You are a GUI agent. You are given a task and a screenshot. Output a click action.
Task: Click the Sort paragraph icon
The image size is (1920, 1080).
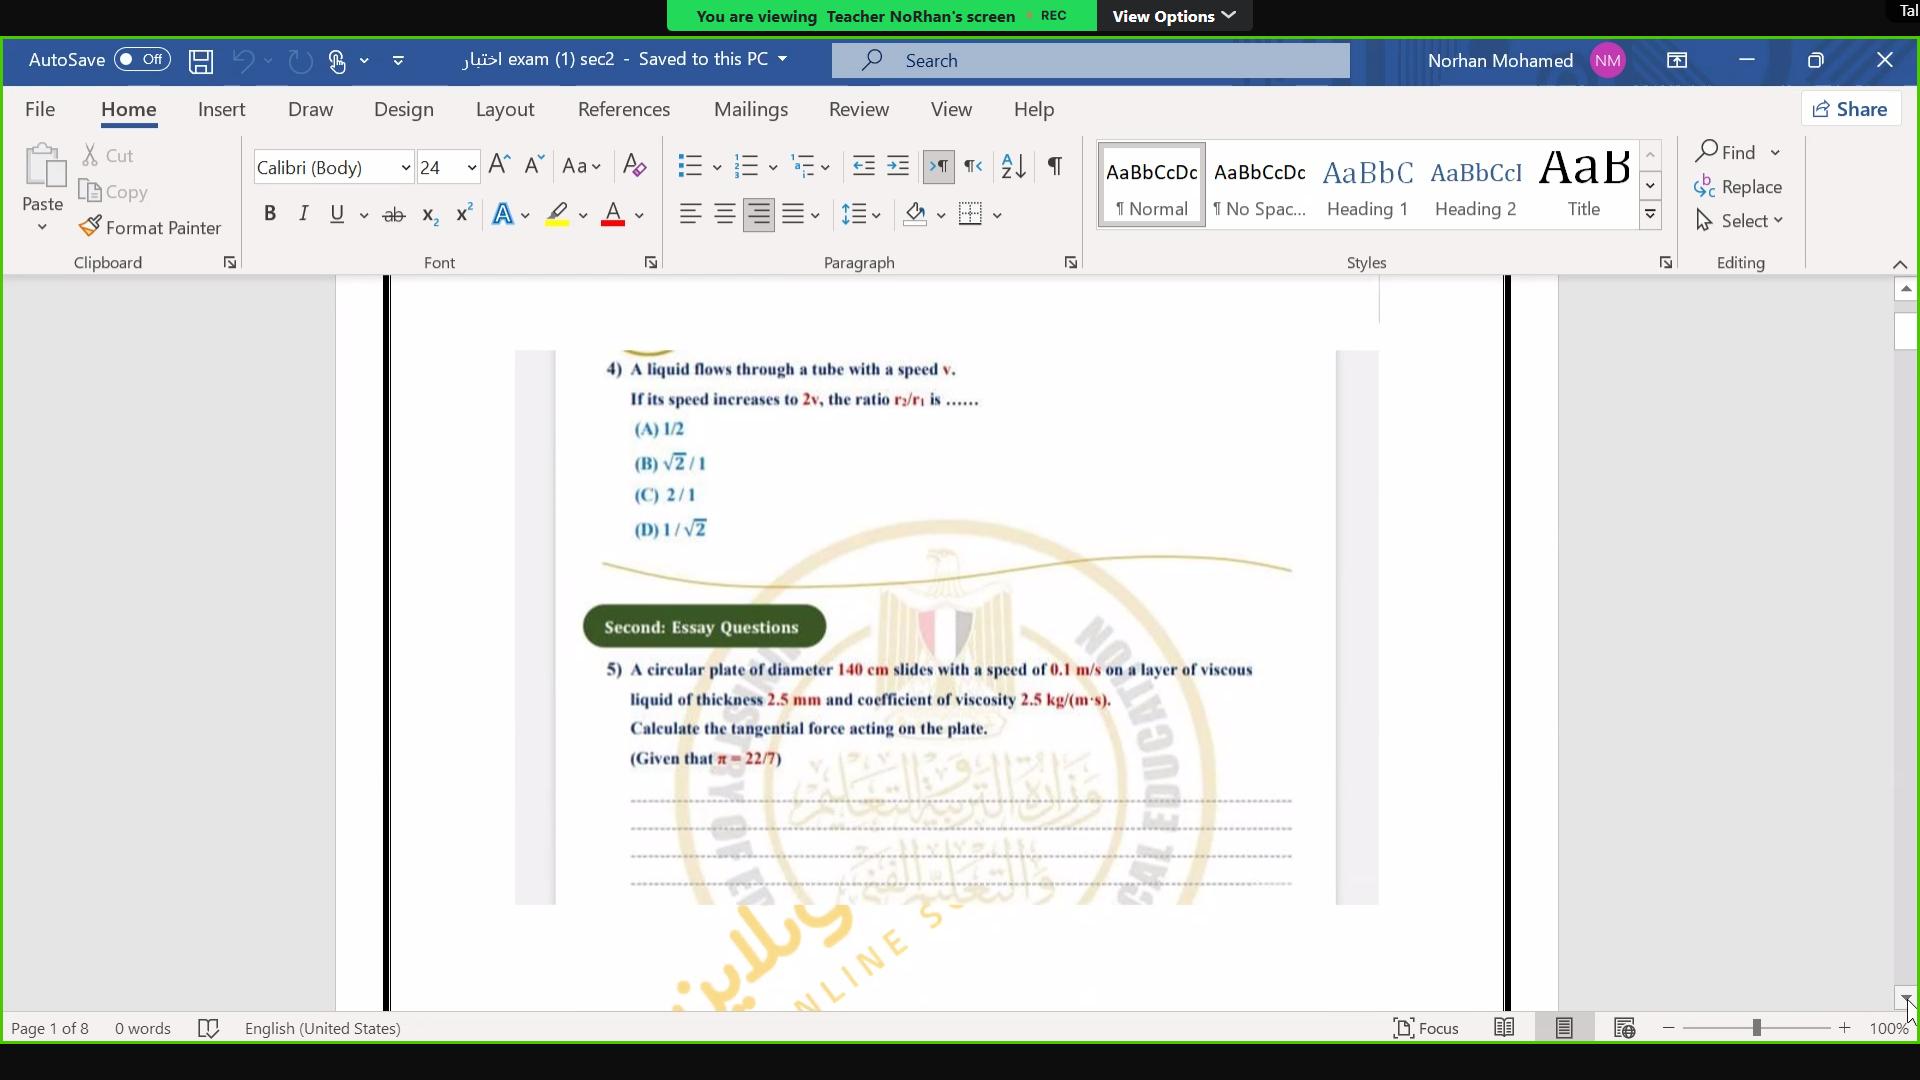coord(1013,166)
